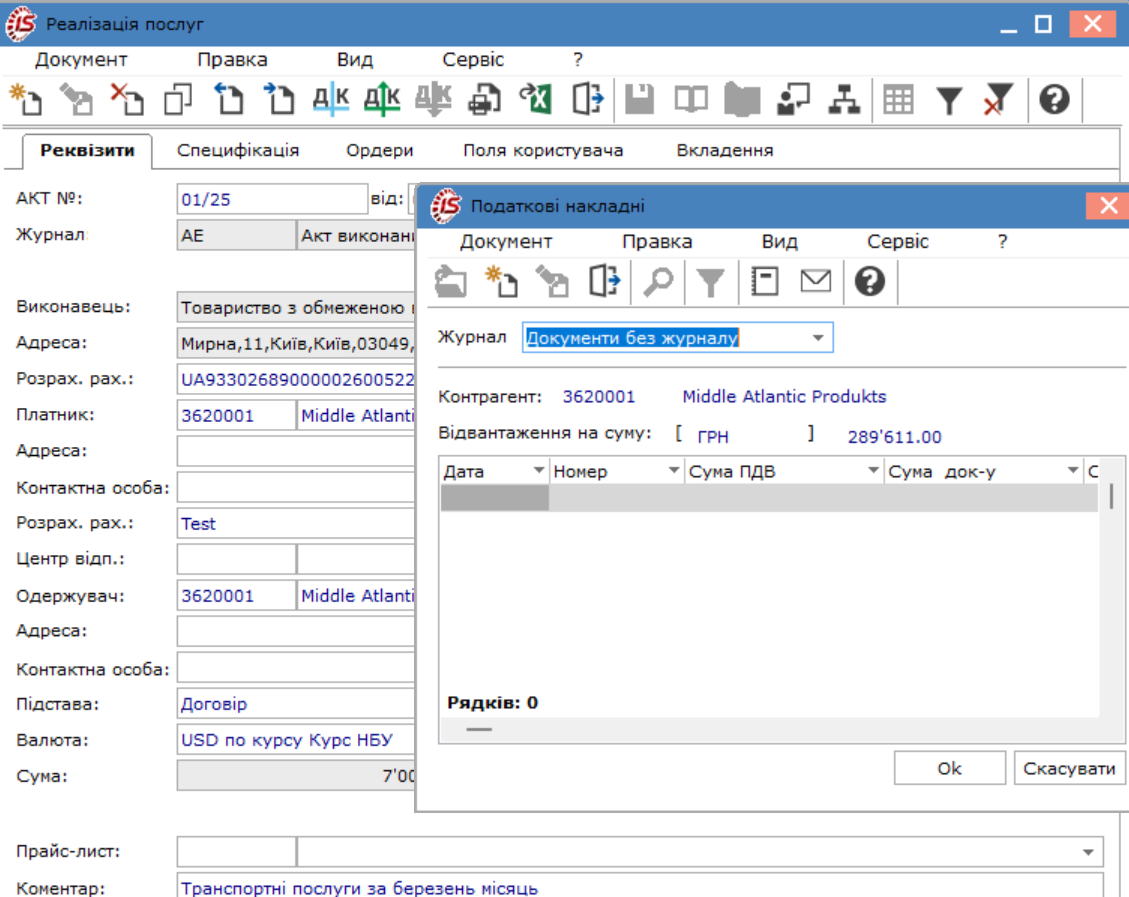Click the new document icon in Податкові накладні toolbar
Screen dimensions: 1129x897
tap(502, 281)
